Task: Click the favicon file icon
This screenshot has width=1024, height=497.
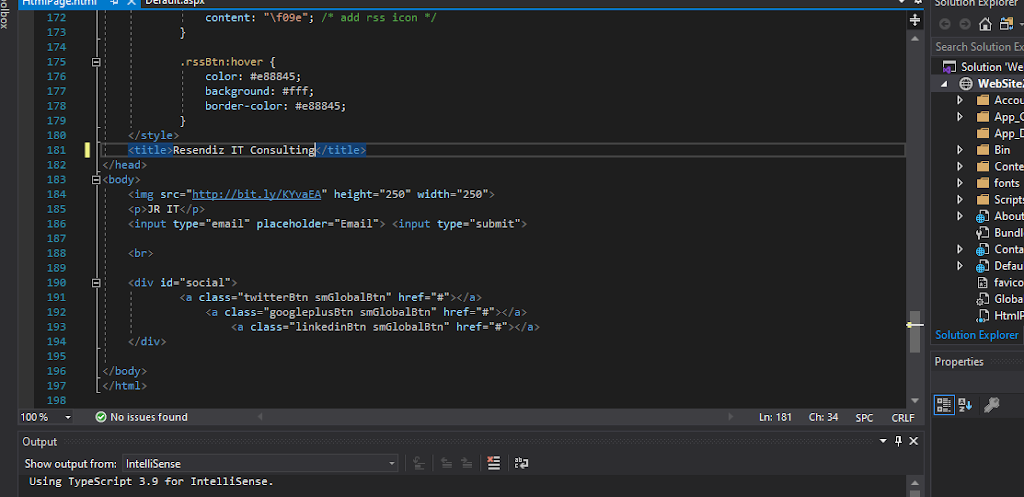Action: coord(983,283)
